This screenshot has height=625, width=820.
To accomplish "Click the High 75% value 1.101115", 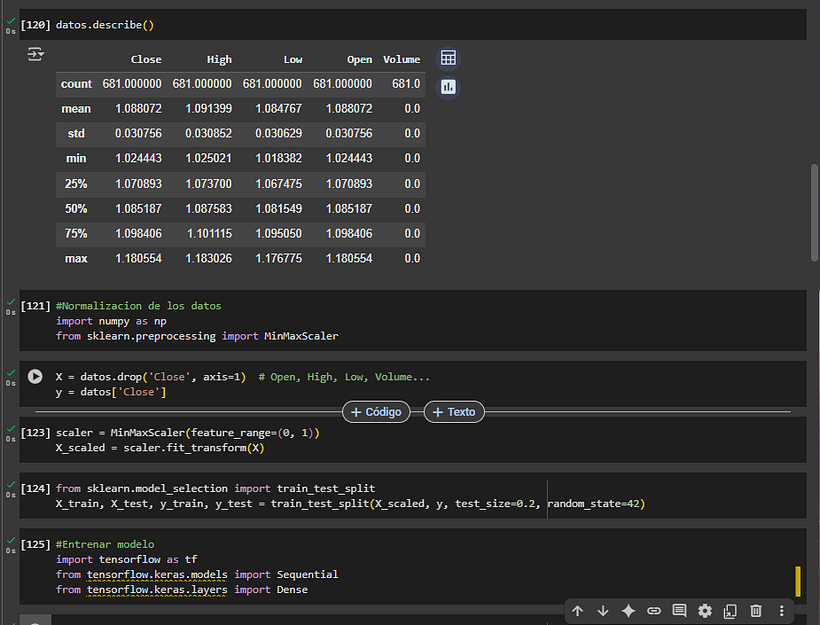I will (x=210, y=234).
